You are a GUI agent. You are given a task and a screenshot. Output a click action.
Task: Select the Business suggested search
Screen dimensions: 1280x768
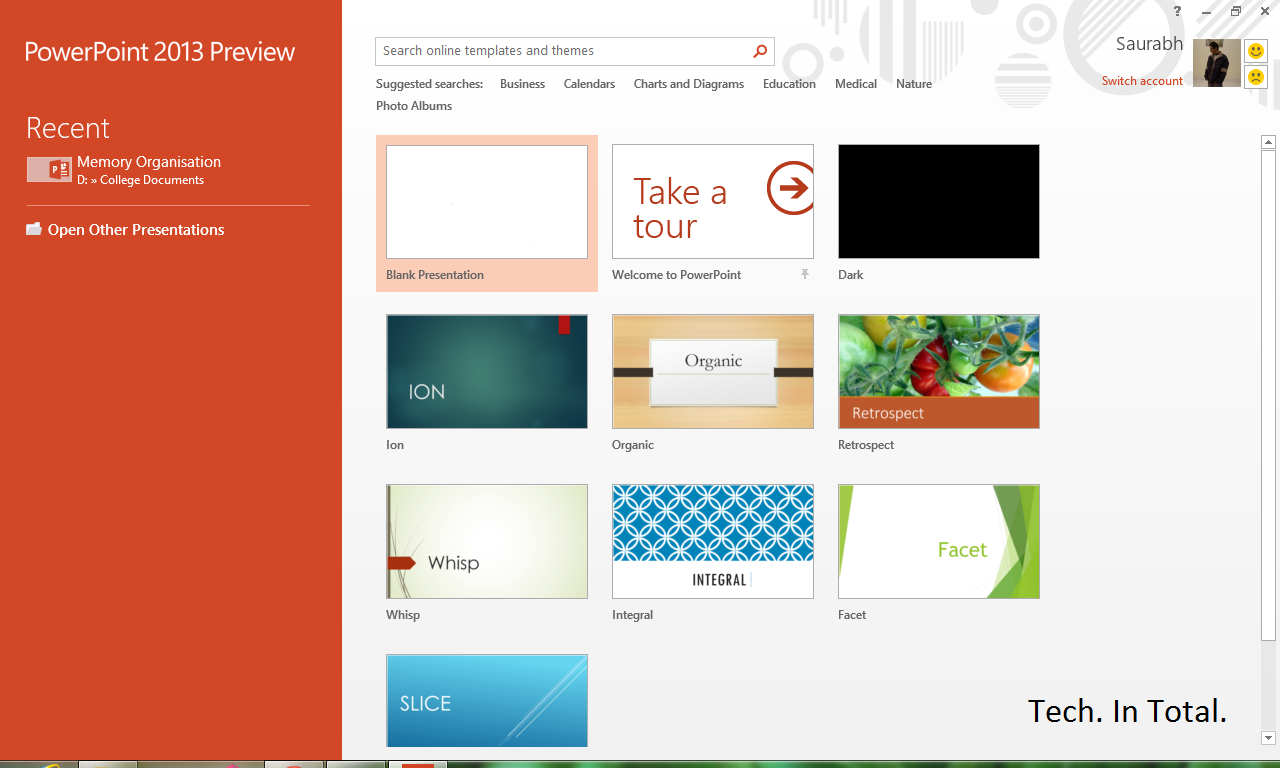pos(522,83)
